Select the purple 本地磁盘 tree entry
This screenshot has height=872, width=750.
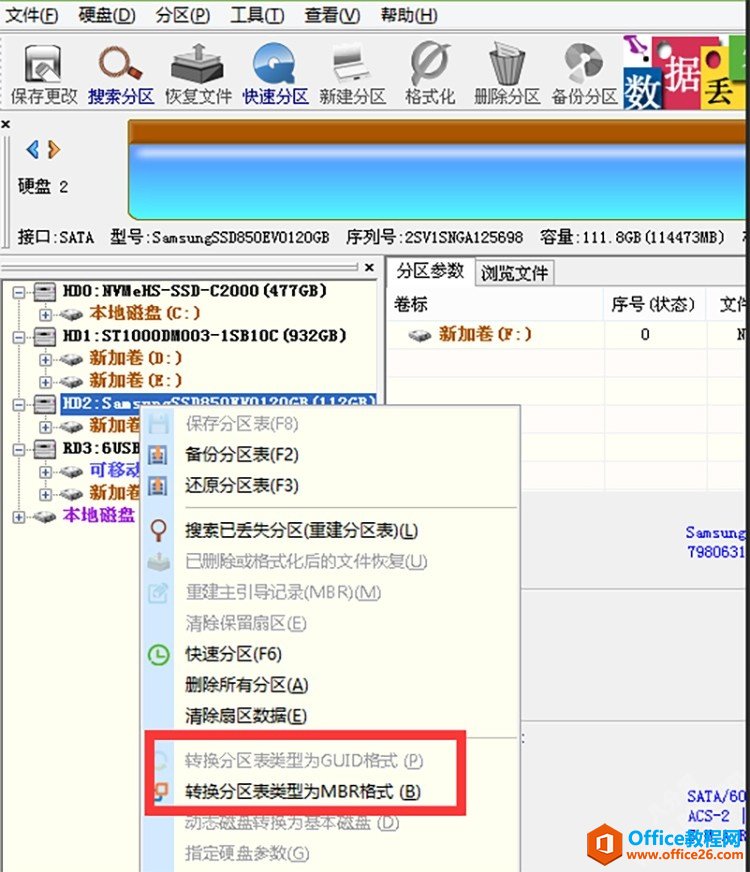pos(98,515)
